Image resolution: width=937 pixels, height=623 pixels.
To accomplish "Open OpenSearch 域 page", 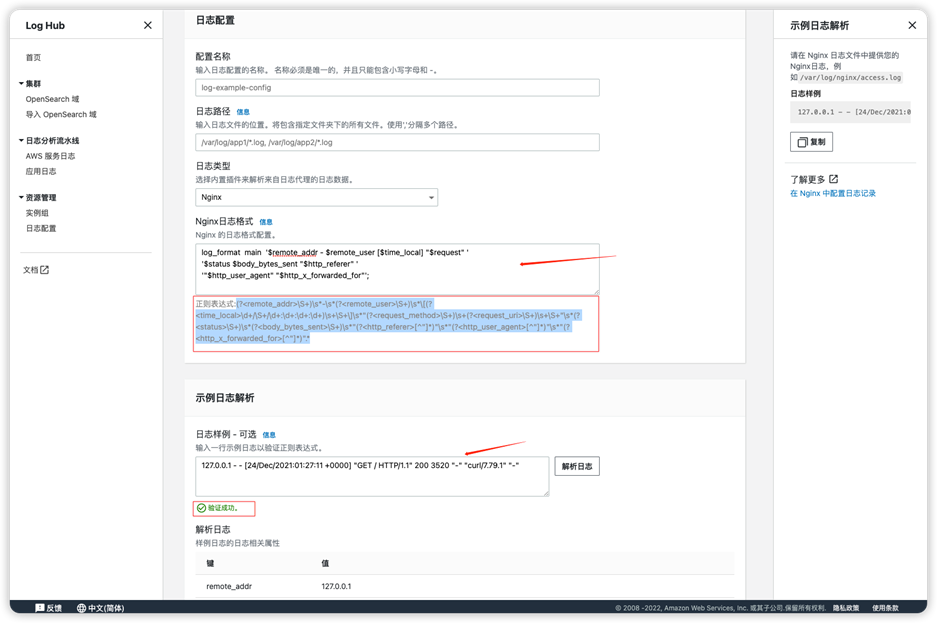I will click(53, 99).
